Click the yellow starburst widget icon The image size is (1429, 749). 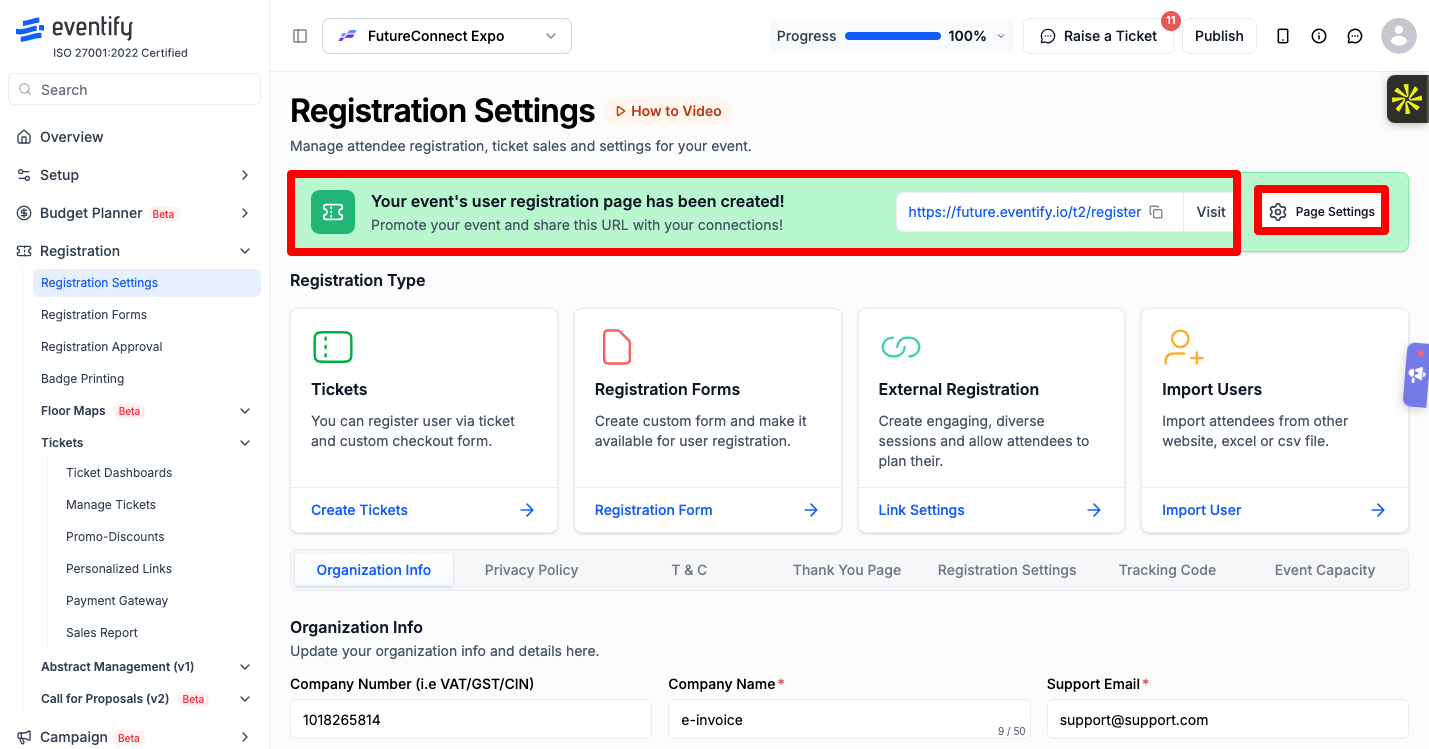[x=1407, y=99]
